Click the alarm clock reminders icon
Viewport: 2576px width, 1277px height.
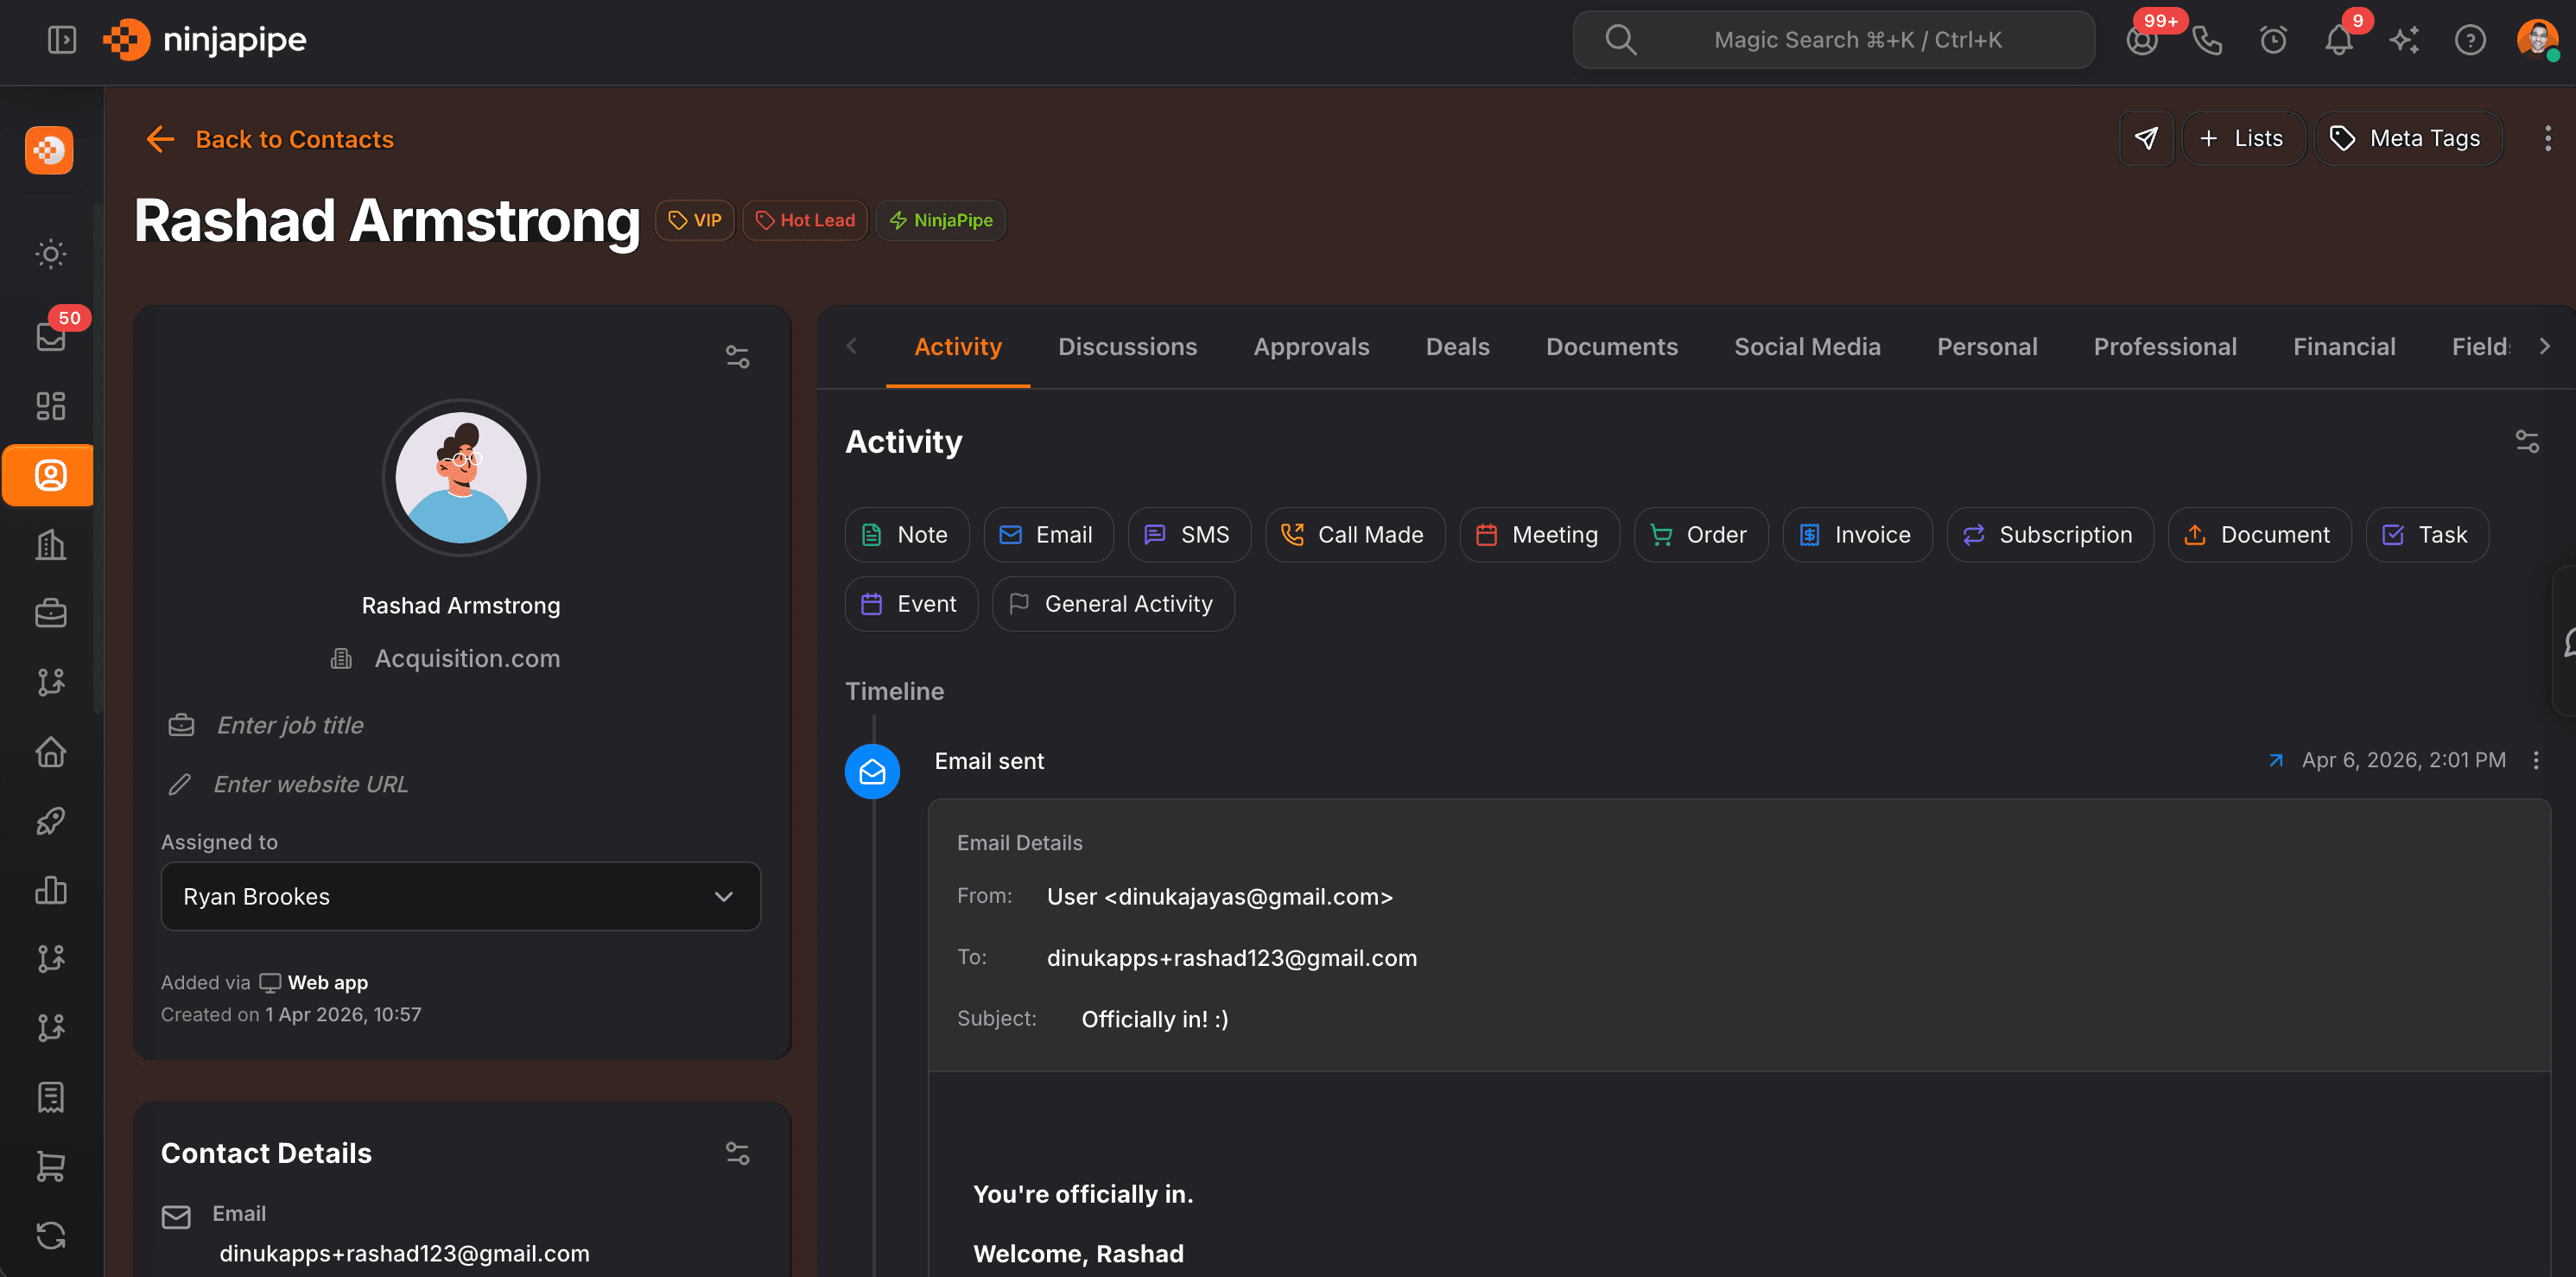(2273, 40)
